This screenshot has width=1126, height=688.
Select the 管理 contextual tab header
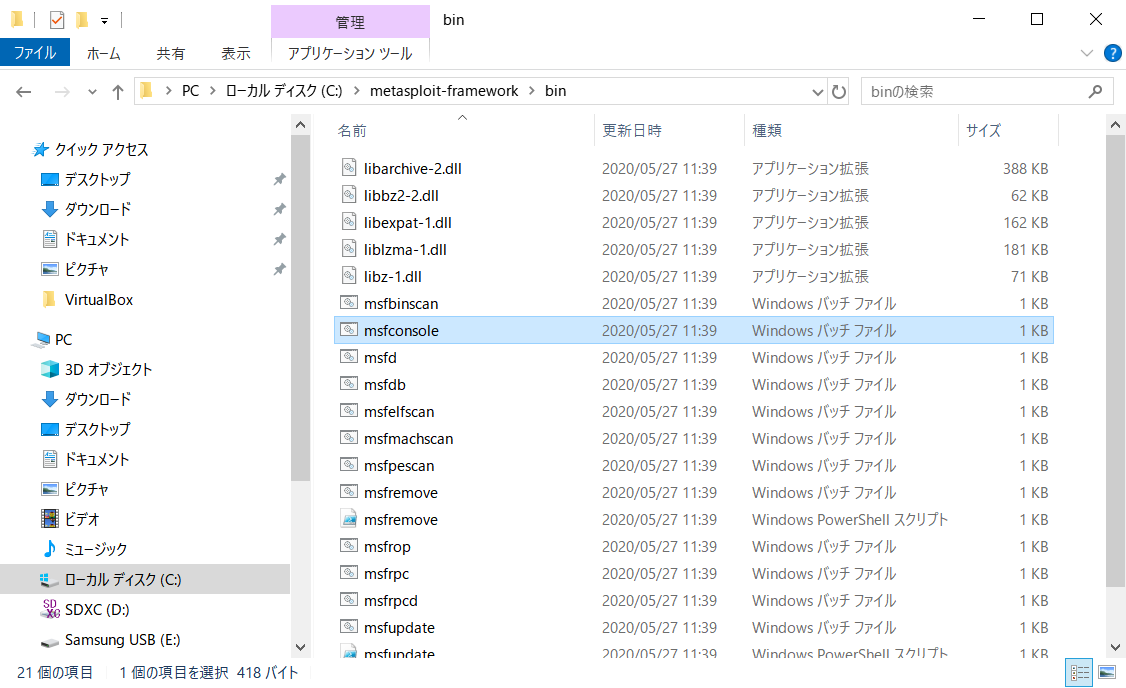tap(350, 22)
